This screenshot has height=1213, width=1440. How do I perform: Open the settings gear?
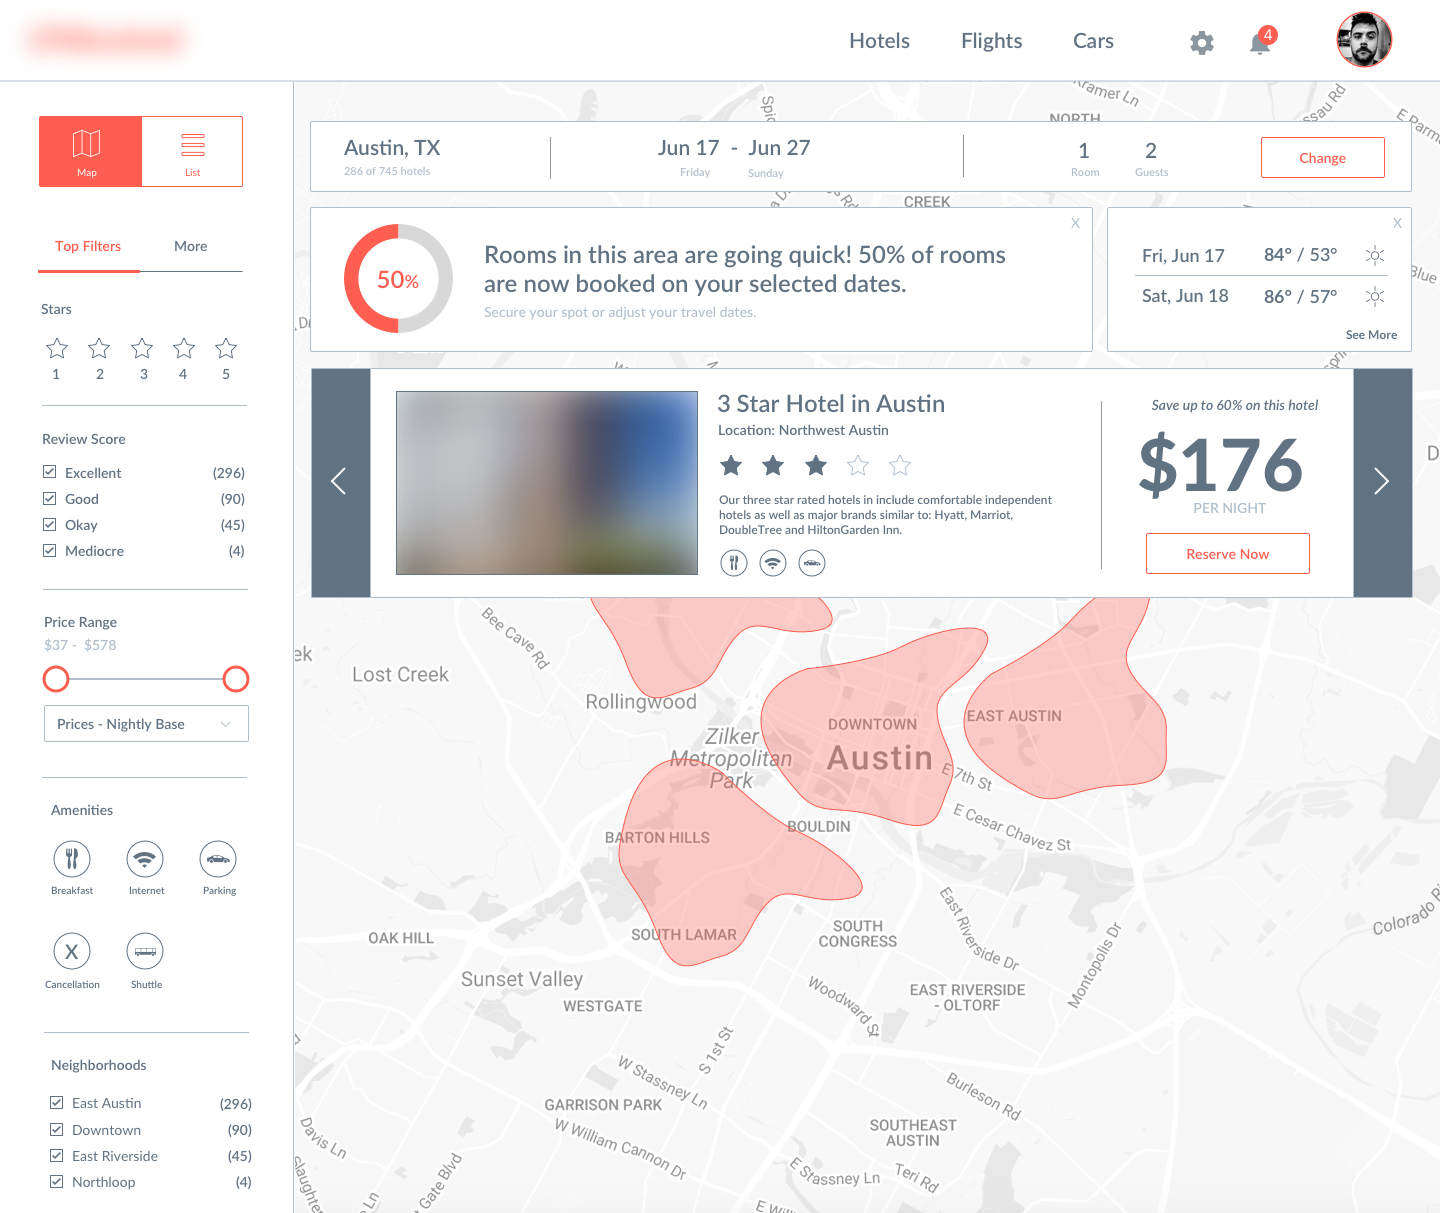coord(1201,43)
